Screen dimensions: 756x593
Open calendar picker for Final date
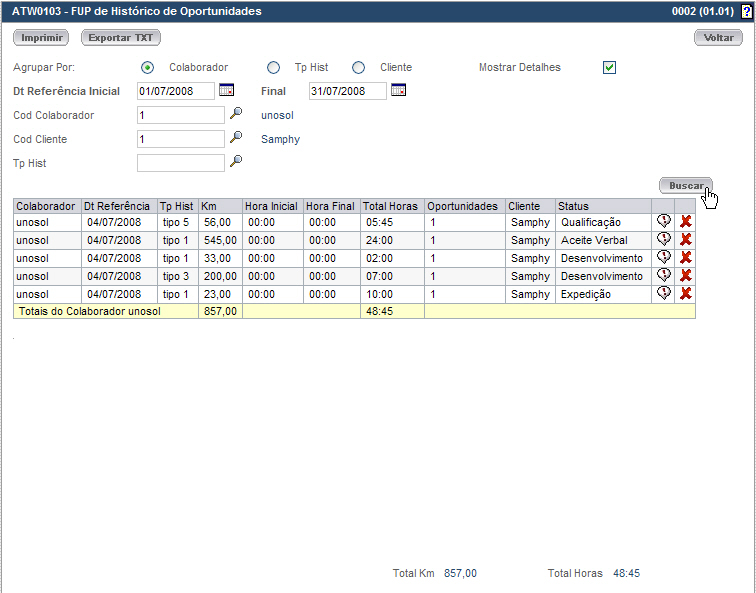[x=399, y=91]
